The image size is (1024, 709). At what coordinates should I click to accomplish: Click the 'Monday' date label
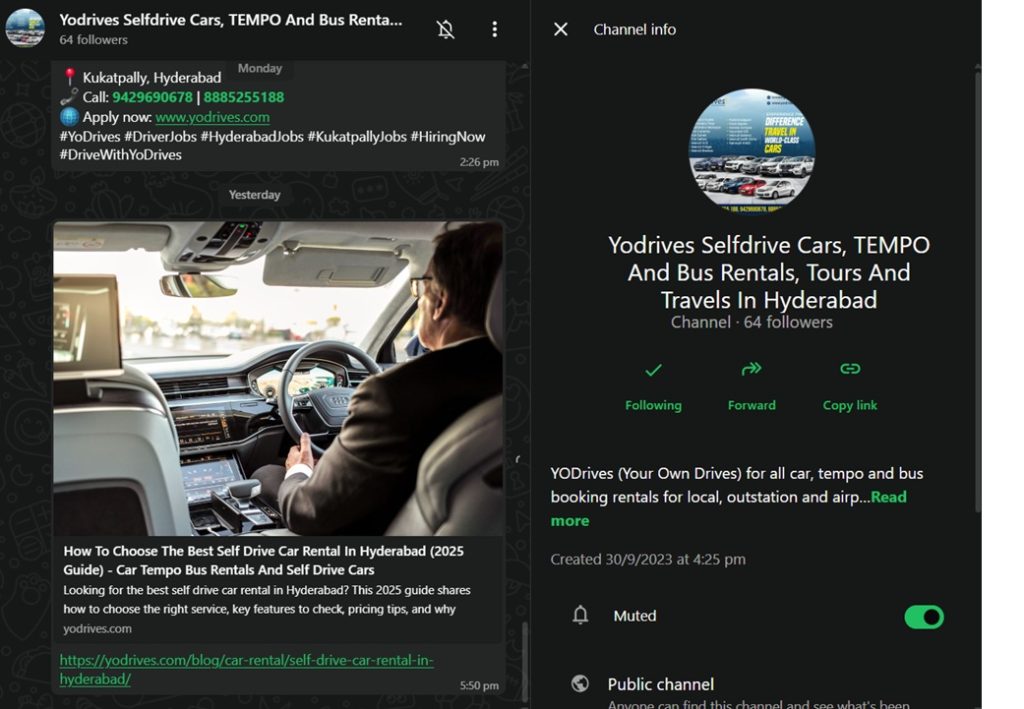coord(260,68)
